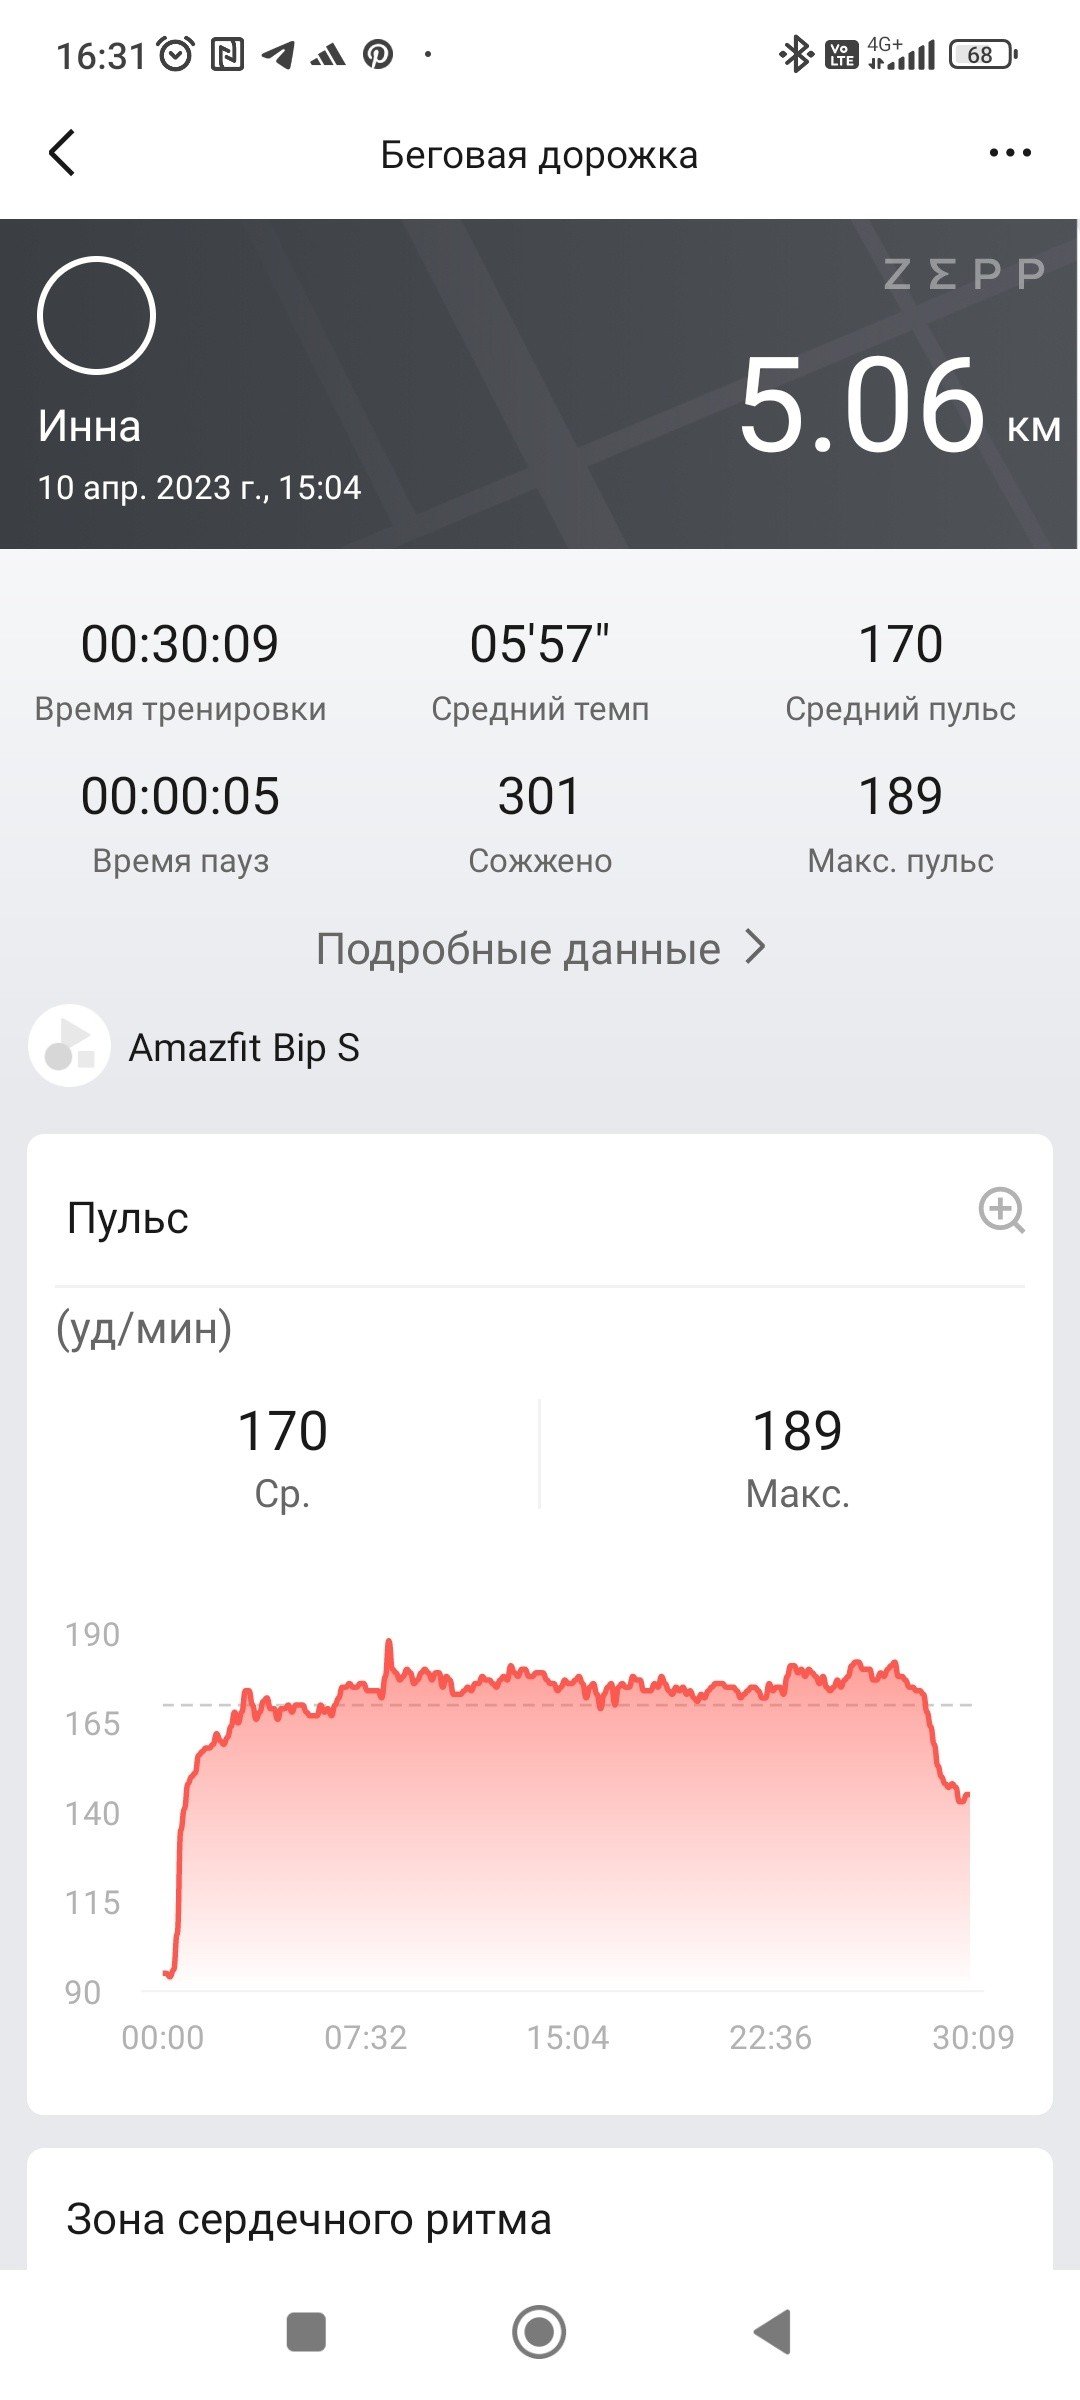
Task: Expand Подробные данные chevron arrow
Action: pyautogui.click(x=757, y=947)
